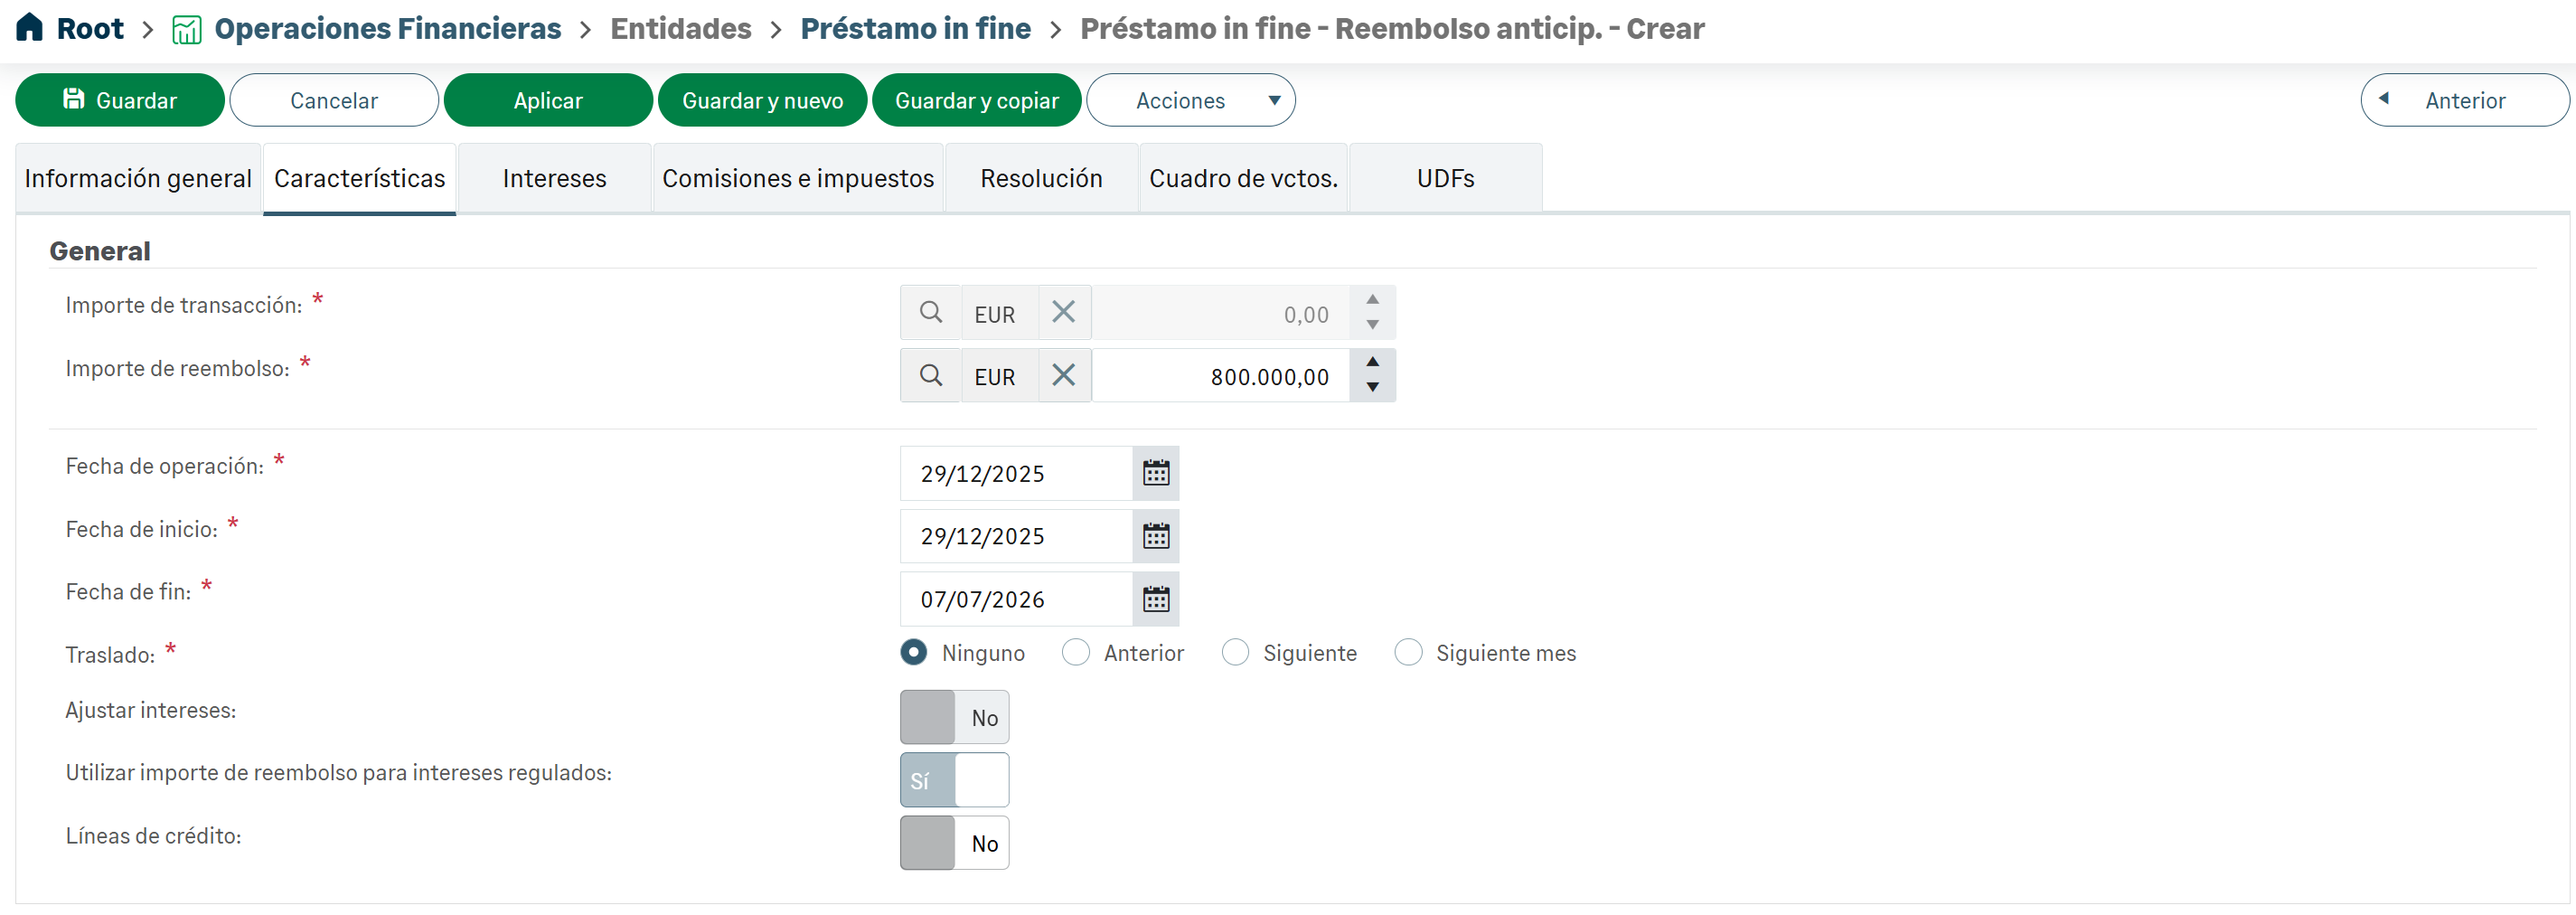This screenshot has height=915, width=2576.
Task: Click the Fecha de fin date field
Action: tap(1015, 599)
